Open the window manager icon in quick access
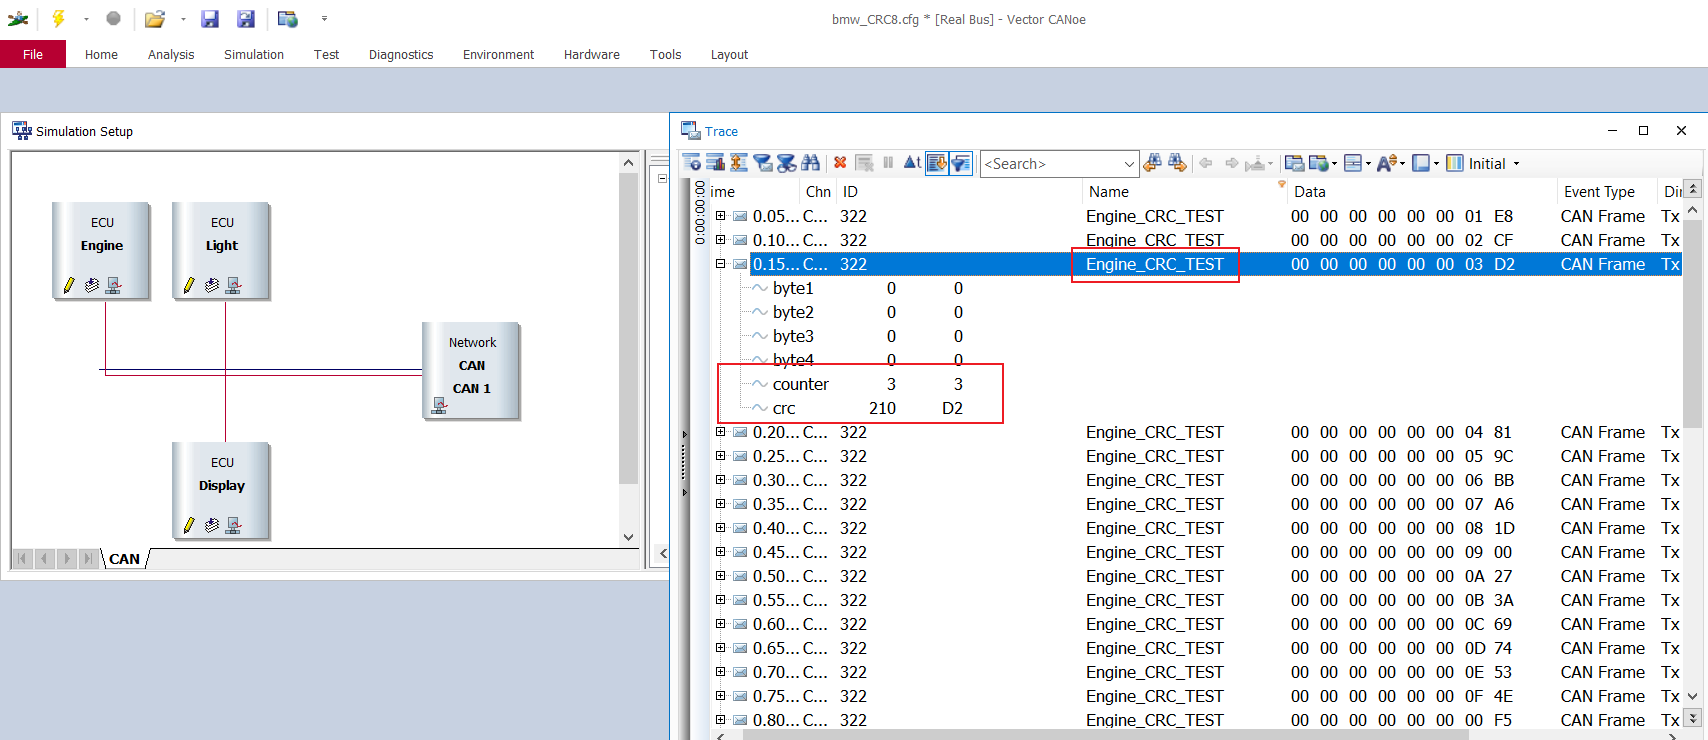Image resolution: width=1708 pixels, height=740 pixels. [288, 18]
